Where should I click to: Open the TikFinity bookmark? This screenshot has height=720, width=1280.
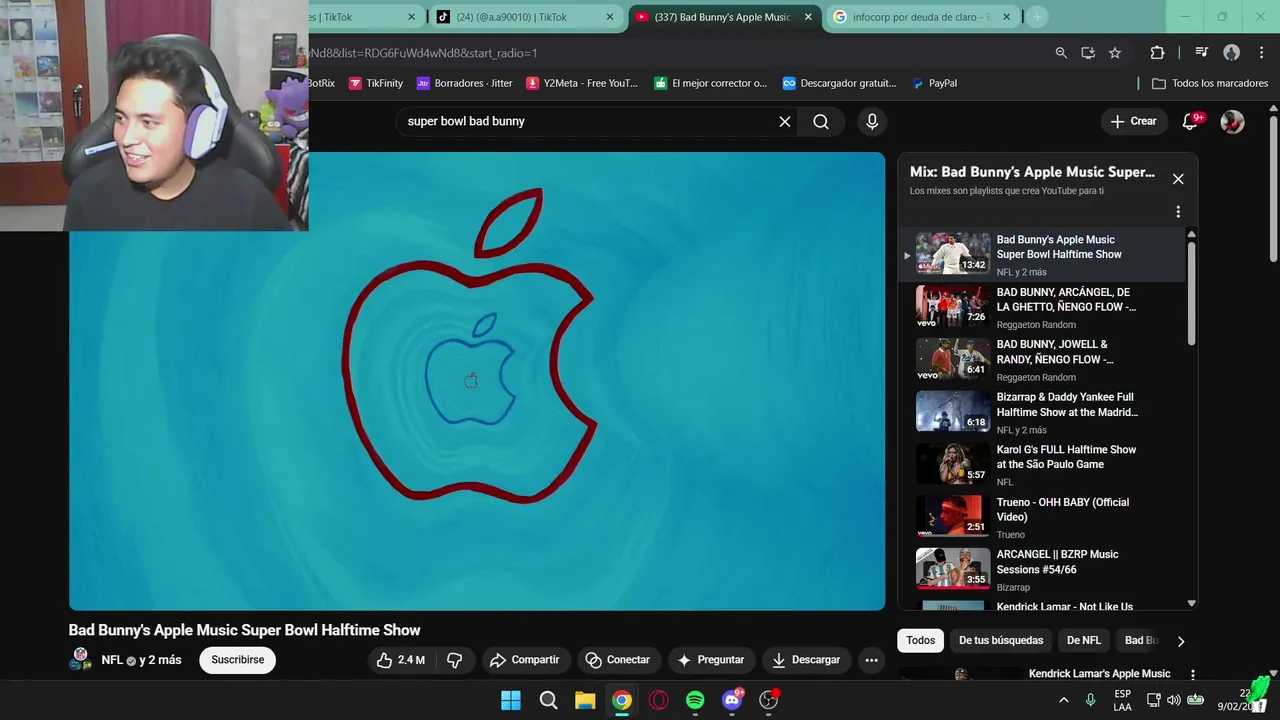[376, 83]
